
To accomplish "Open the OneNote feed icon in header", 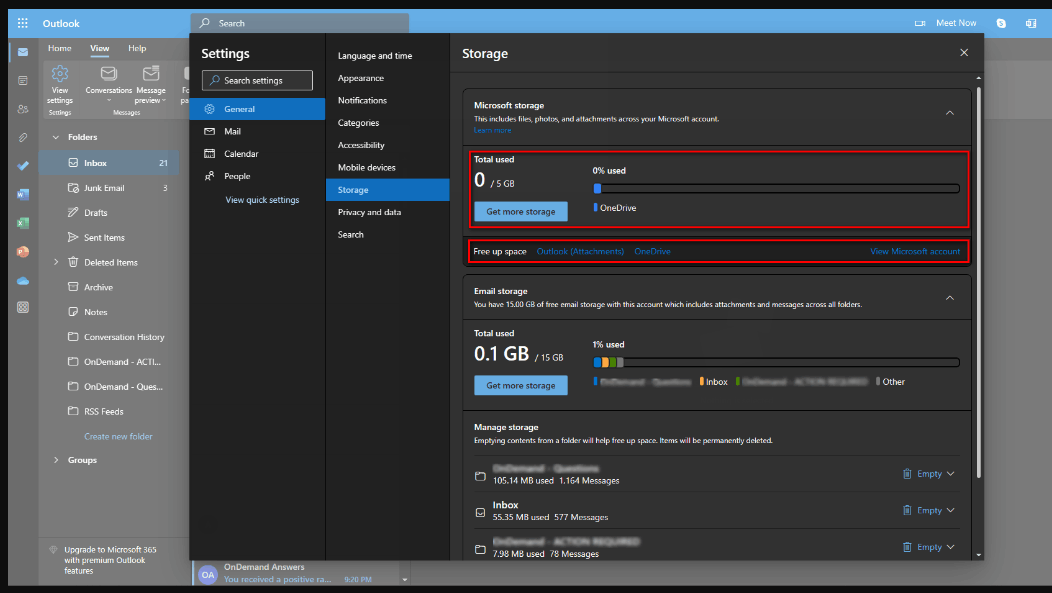I will 1031,23.
